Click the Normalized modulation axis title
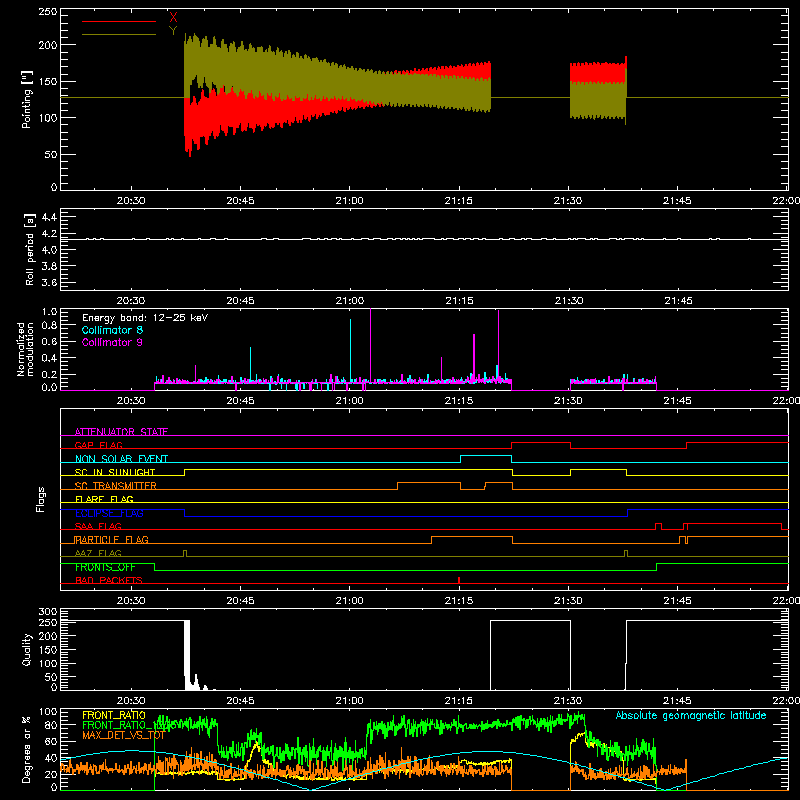Image resolution: width=800 pixels, height=800 pixels. pyautogui.click(x=24, y=349)
